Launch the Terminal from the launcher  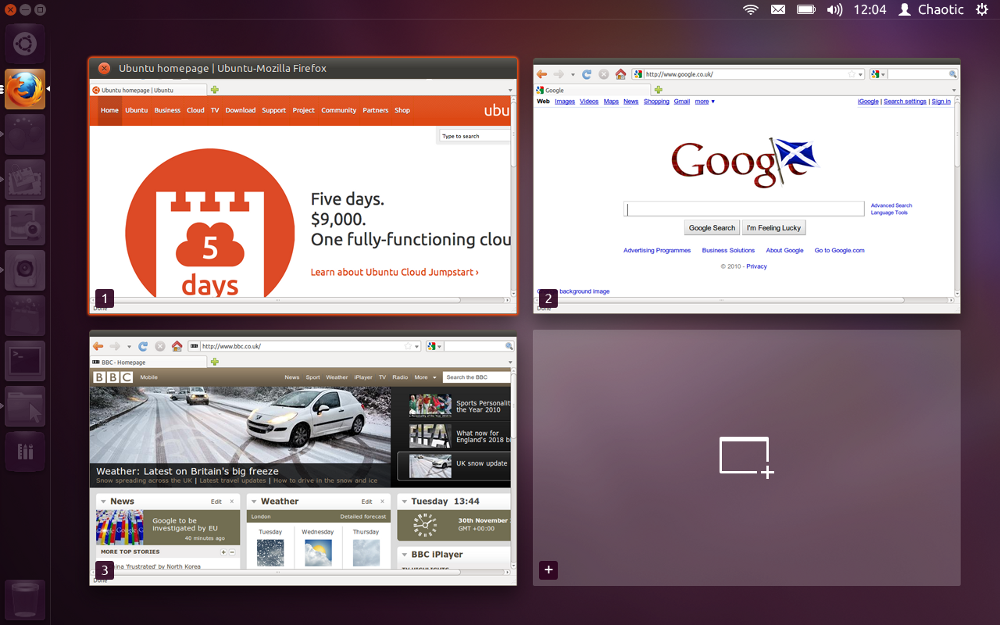24,360
